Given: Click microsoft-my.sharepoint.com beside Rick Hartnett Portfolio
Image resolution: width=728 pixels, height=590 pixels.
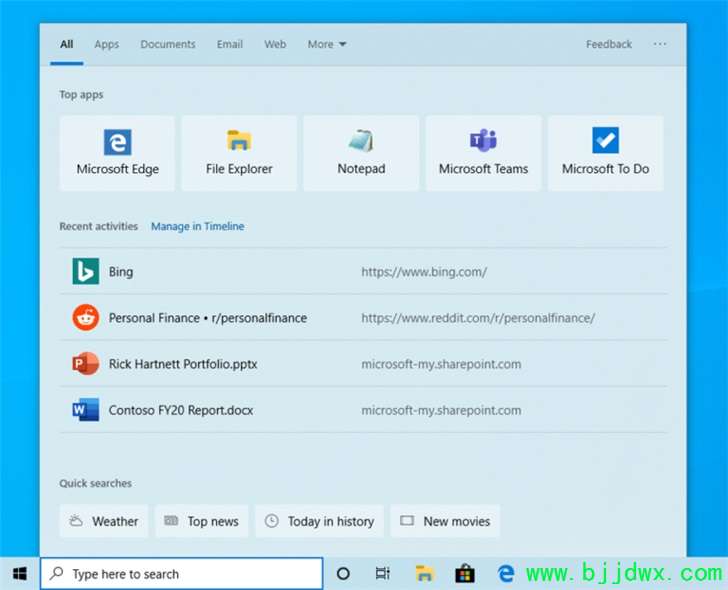Looking at the screenshot, I should pyautogui.click(x=441, y=364).
